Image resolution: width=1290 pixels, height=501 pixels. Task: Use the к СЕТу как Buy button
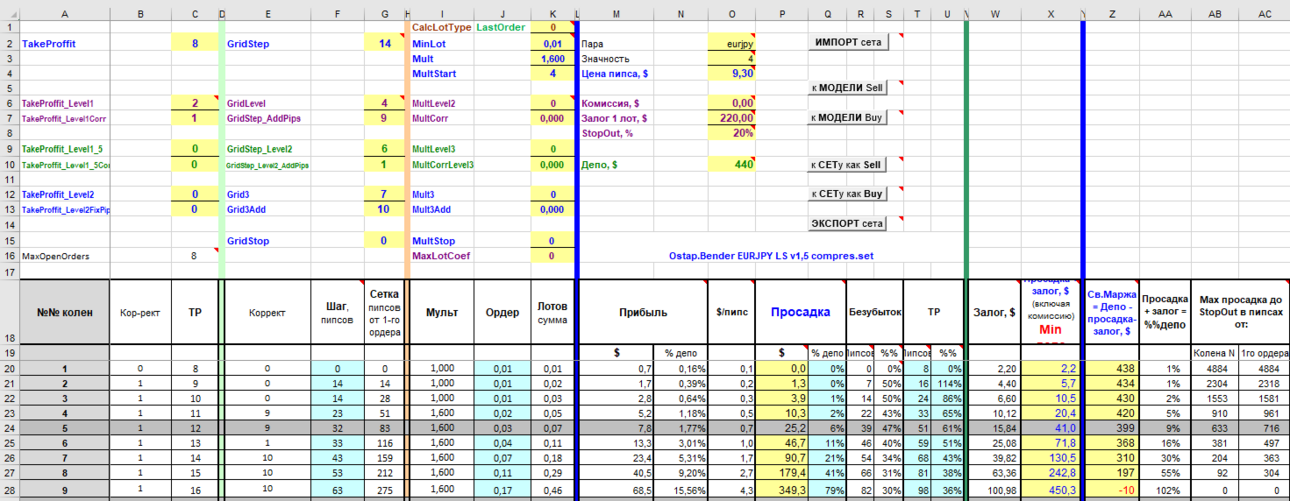coord(847,194)
